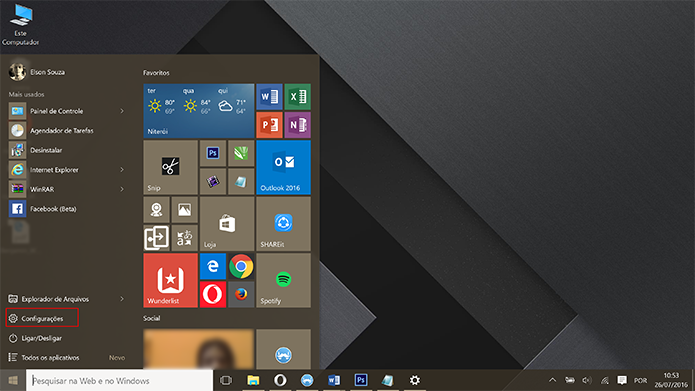Open the weather tile for Niterói

(199, 111)
